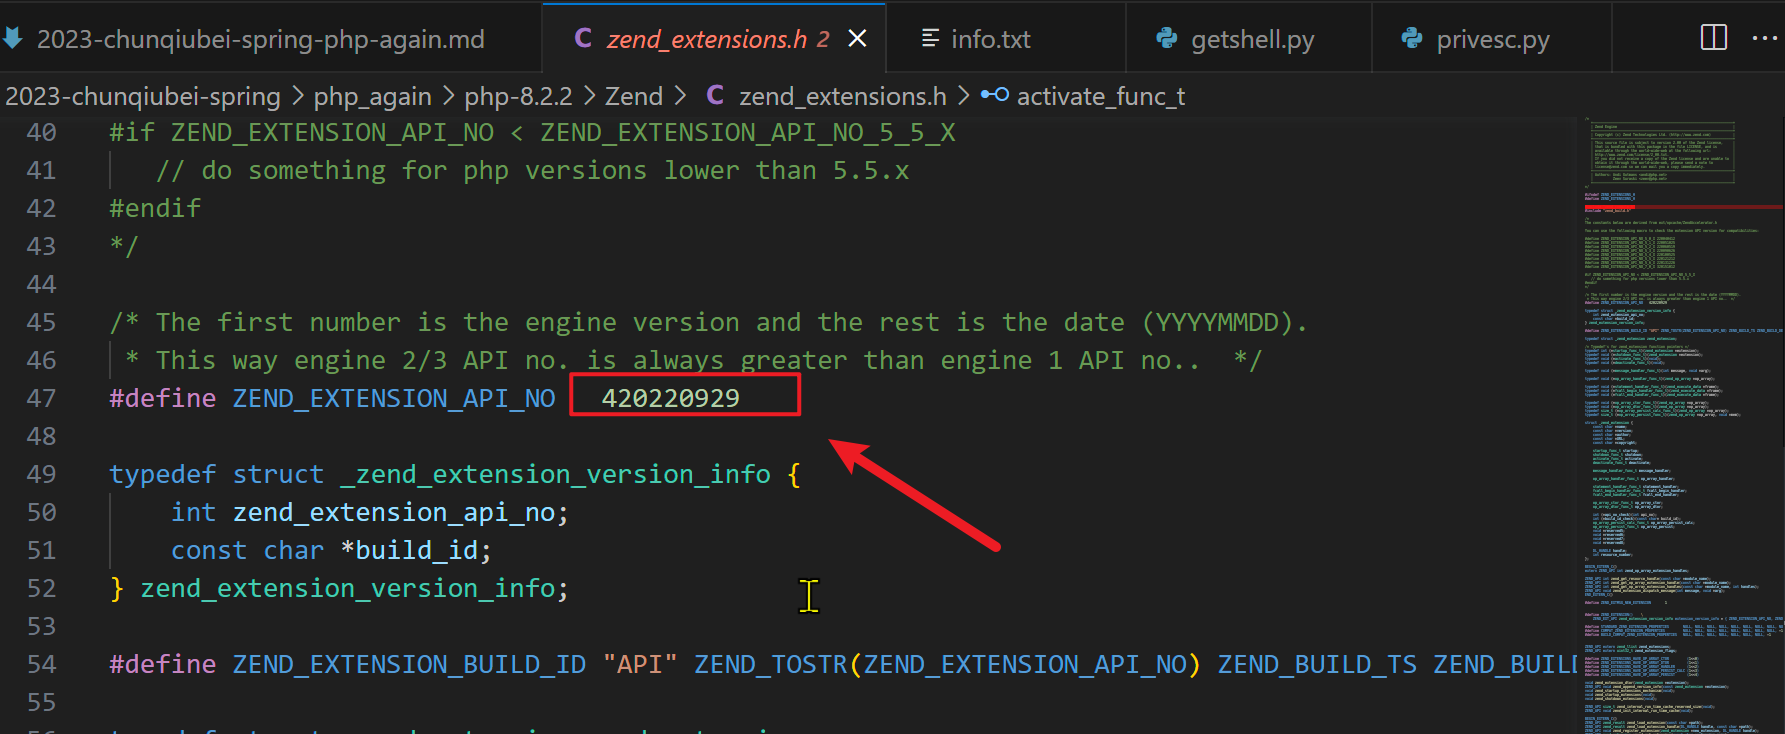This screenshot has width=1785, height=734.
Task: Open the privesc.py tab
Action: pos(1492,39)
